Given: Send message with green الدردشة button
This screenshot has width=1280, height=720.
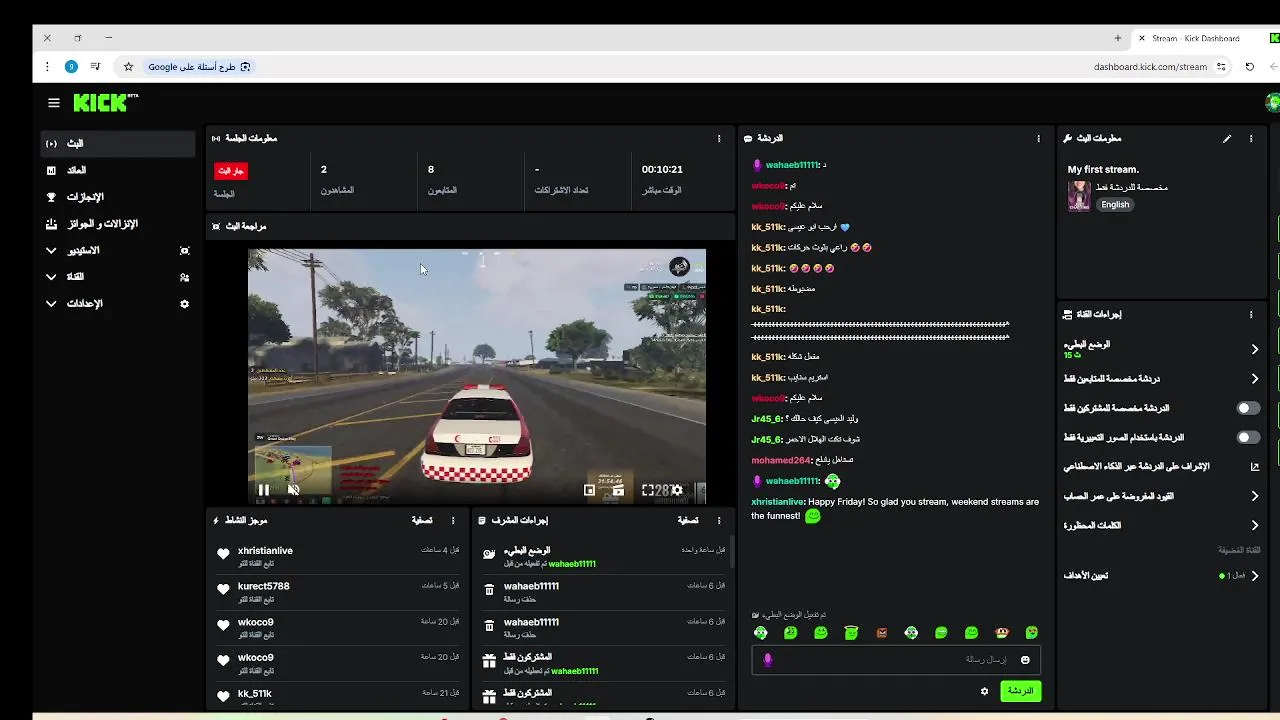Looking at the screenshot, I should click(x=1020, y=691).
